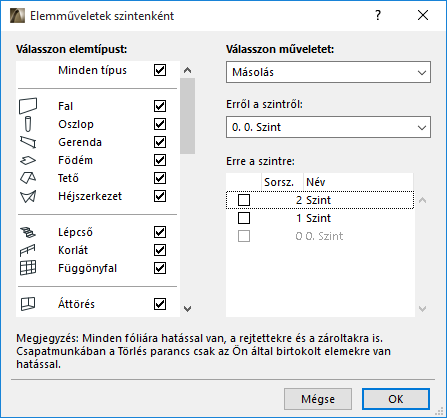Toggle the Héjszerkezet checkbox
Screen dimensions: 447x418
(x=160, y=196)
